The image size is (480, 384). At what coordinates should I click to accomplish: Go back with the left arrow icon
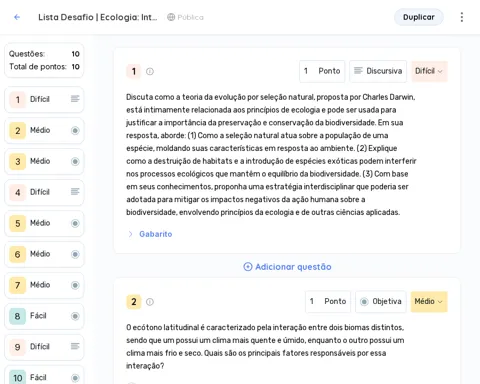17,17
